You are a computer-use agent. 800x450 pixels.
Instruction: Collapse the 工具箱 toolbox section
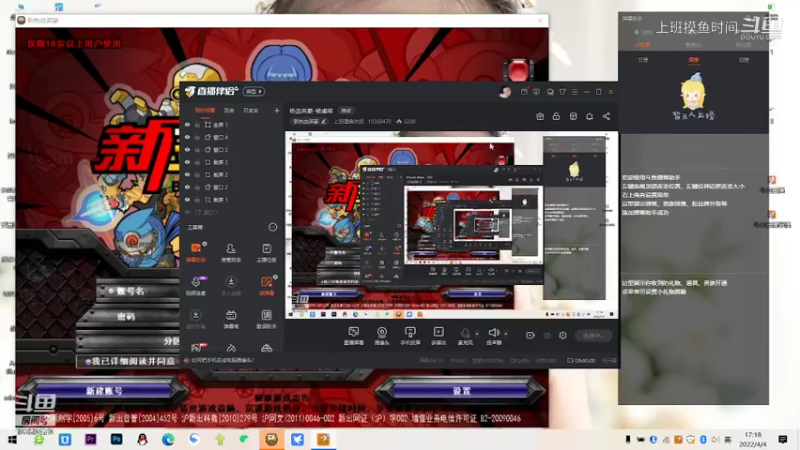coord(272,227)
